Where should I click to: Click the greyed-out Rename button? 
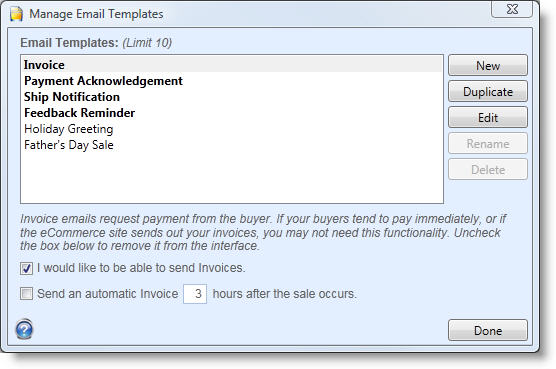pyautogui.click(x=488, y=144)
